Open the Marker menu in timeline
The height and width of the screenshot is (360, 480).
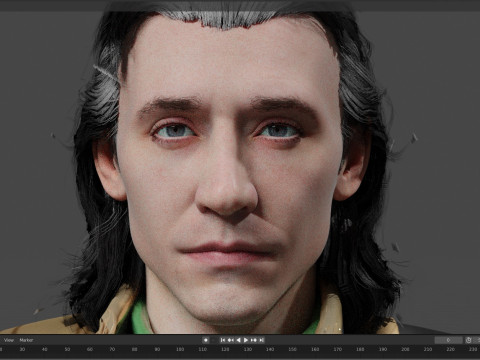(26, 340)
